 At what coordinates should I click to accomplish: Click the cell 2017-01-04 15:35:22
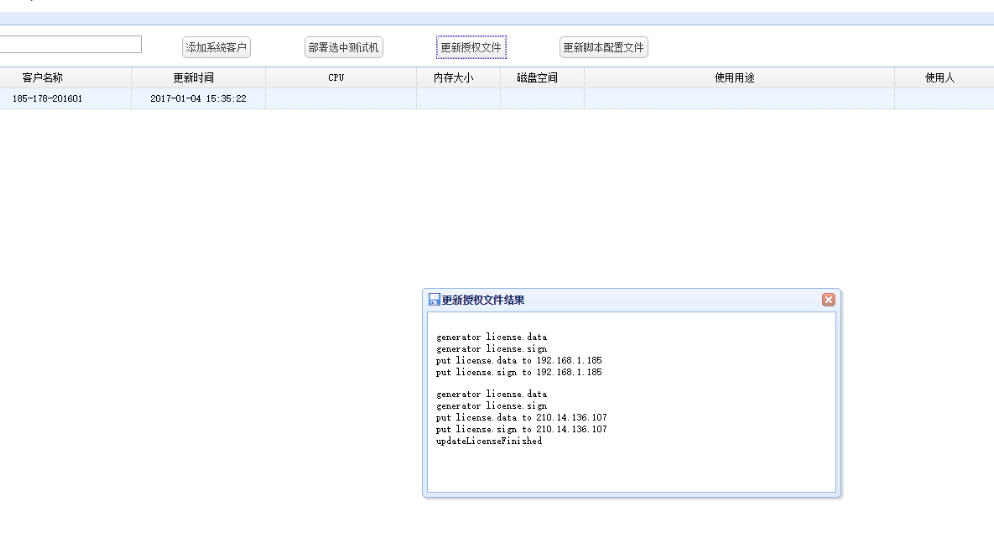point(198,99)
